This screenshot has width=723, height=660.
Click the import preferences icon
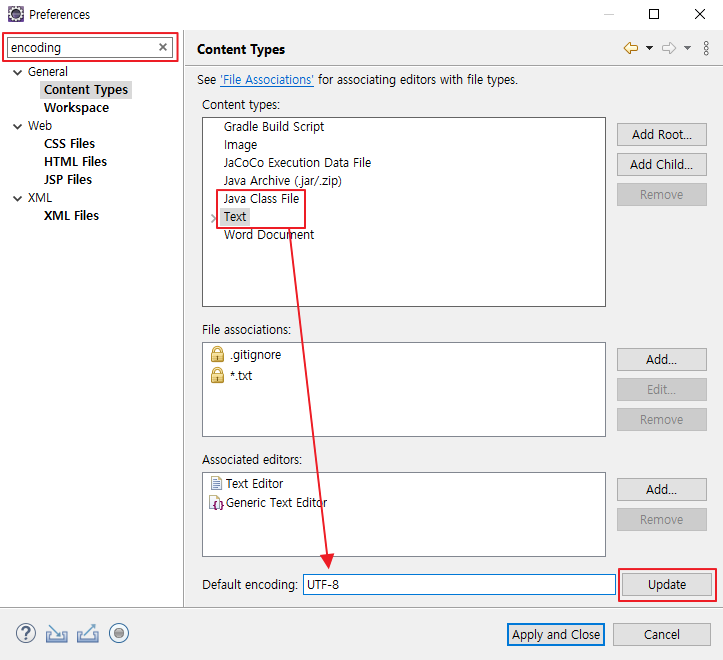57,634
